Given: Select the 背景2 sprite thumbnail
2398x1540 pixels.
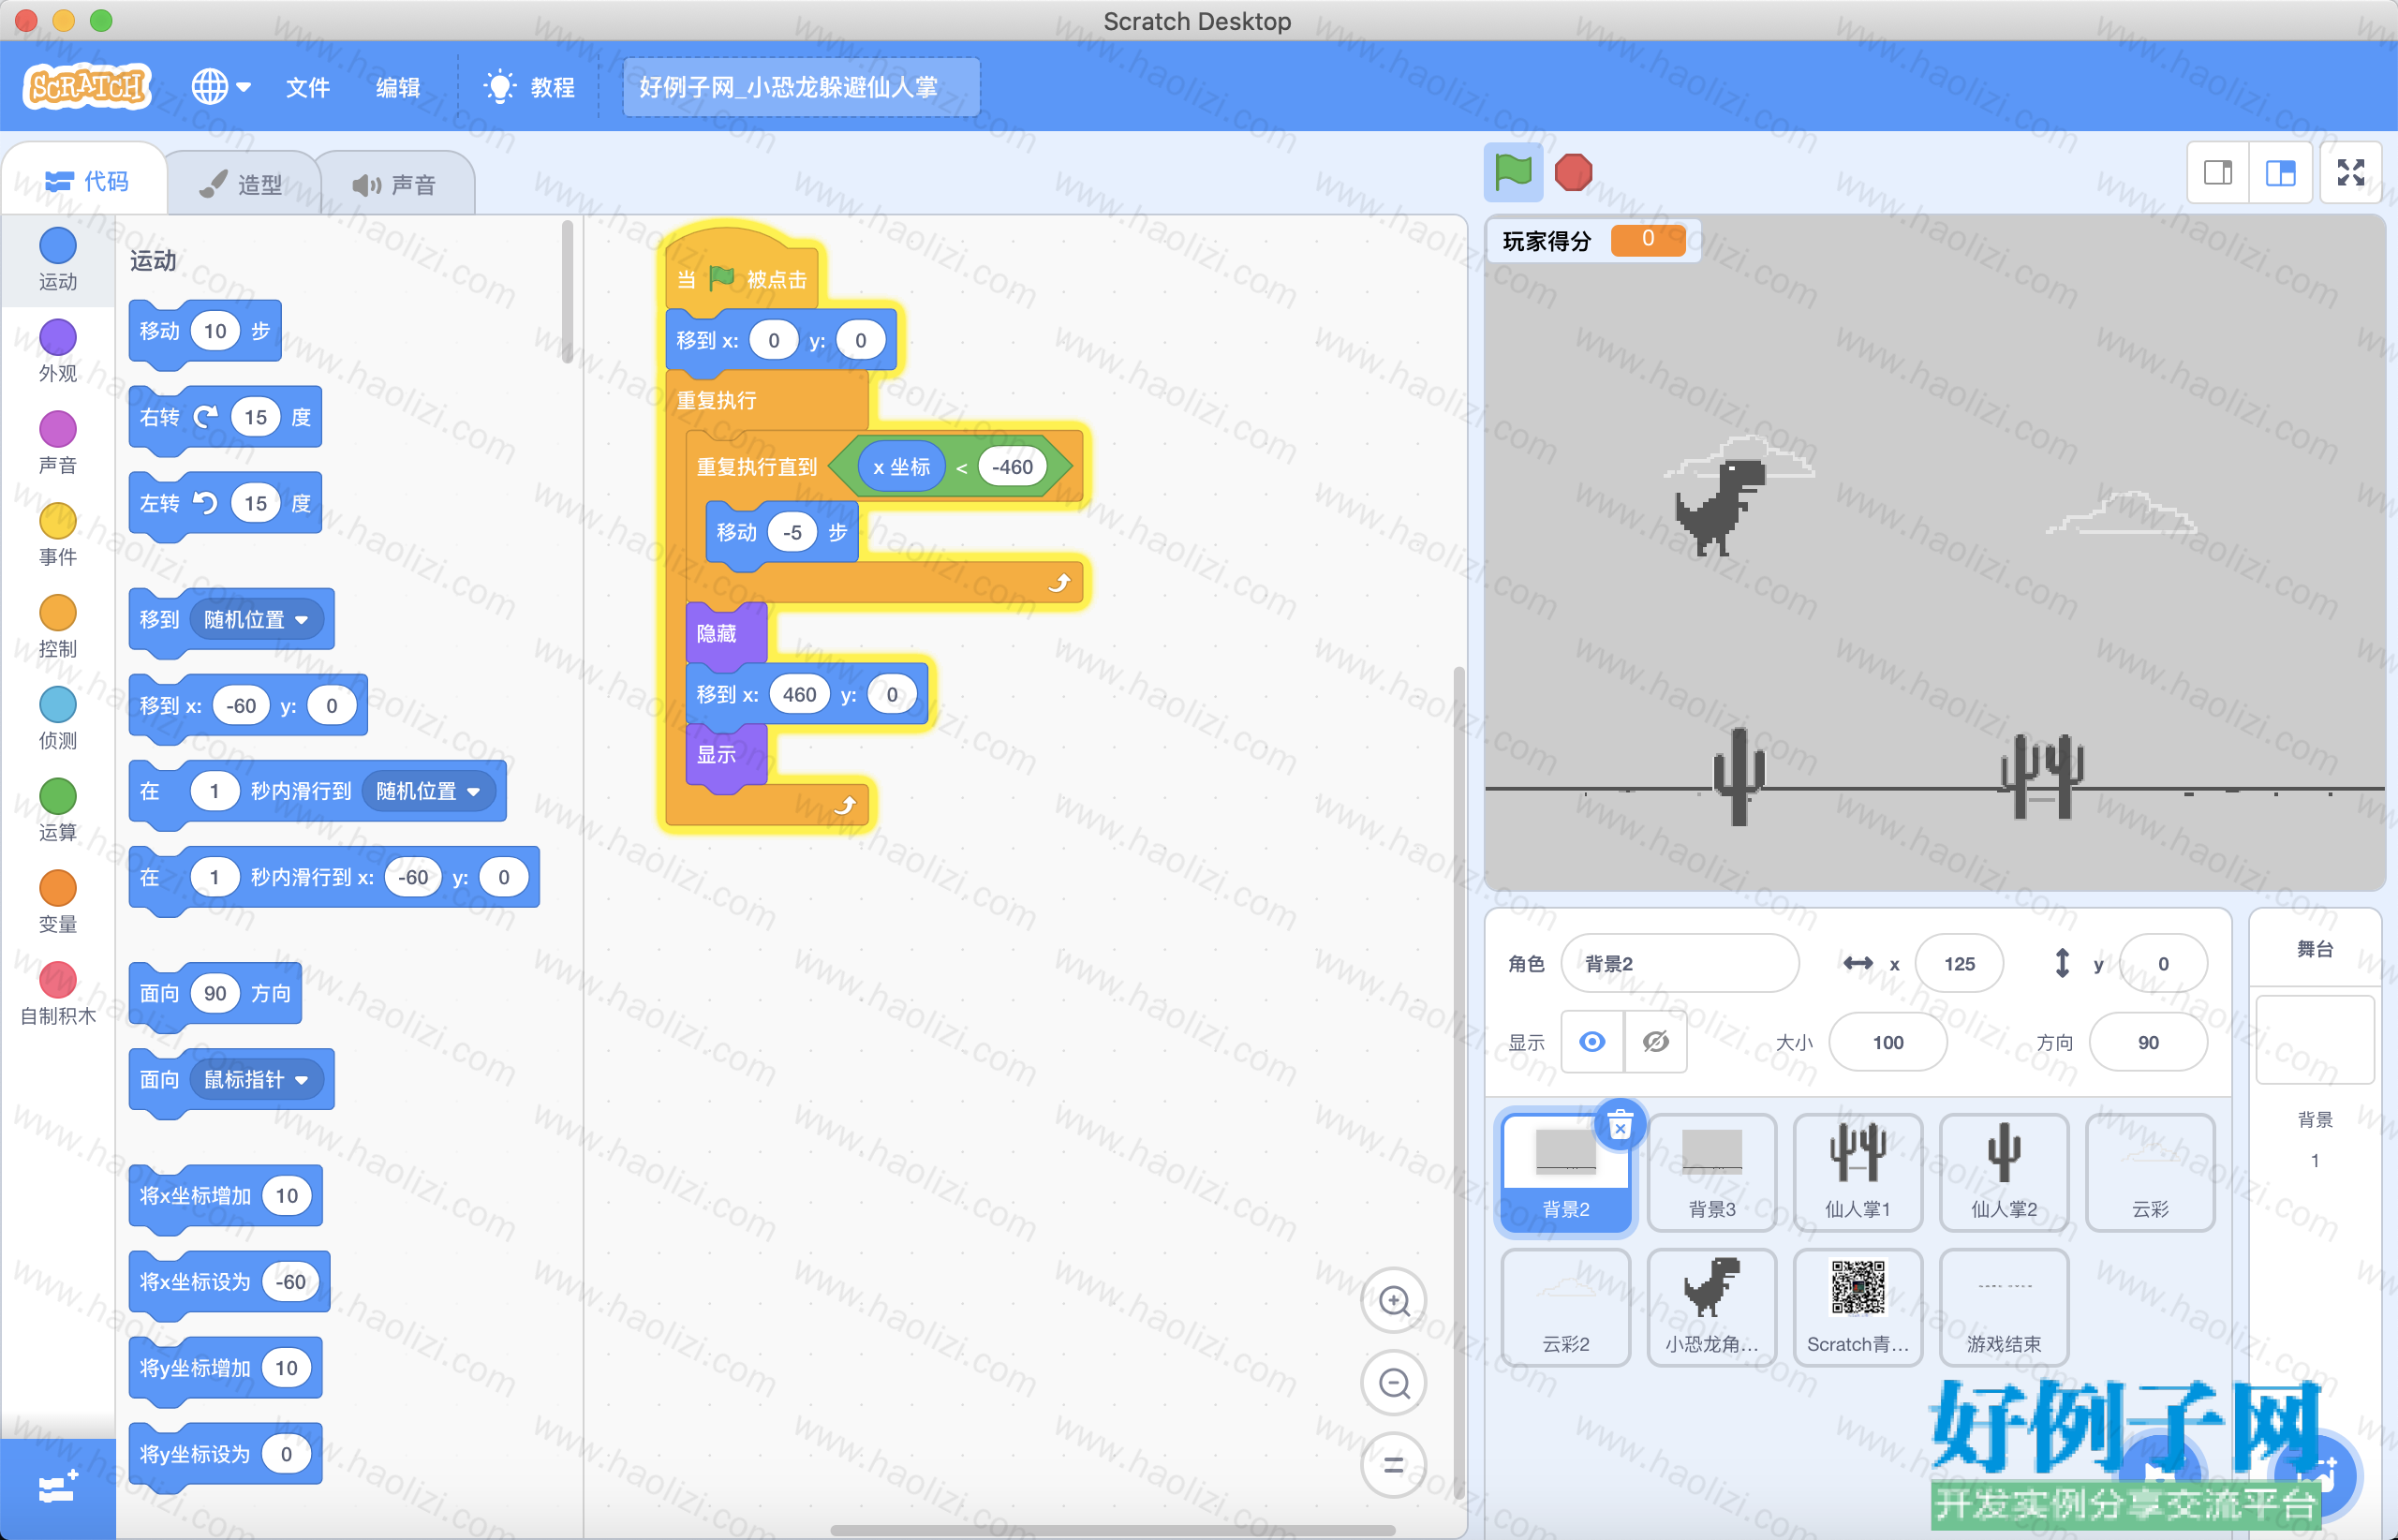Looking at the screenshot, I should [x=1566, y=1173].
